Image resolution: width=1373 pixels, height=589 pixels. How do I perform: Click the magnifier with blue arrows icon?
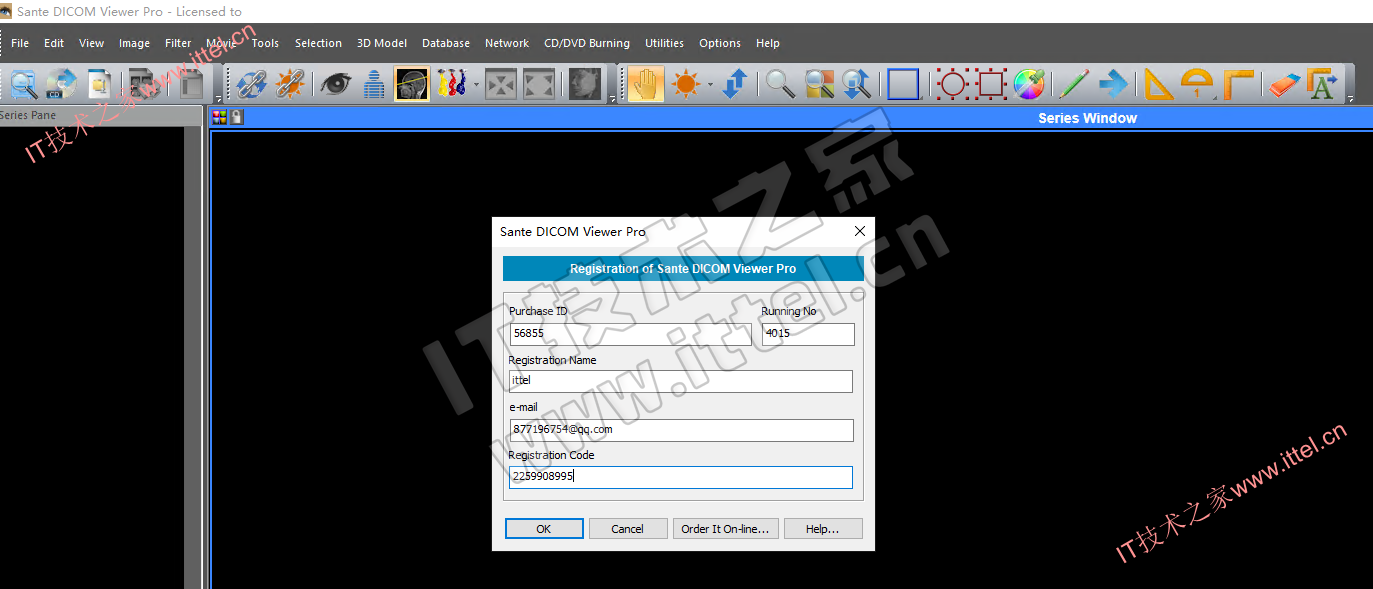click(857, 84)
